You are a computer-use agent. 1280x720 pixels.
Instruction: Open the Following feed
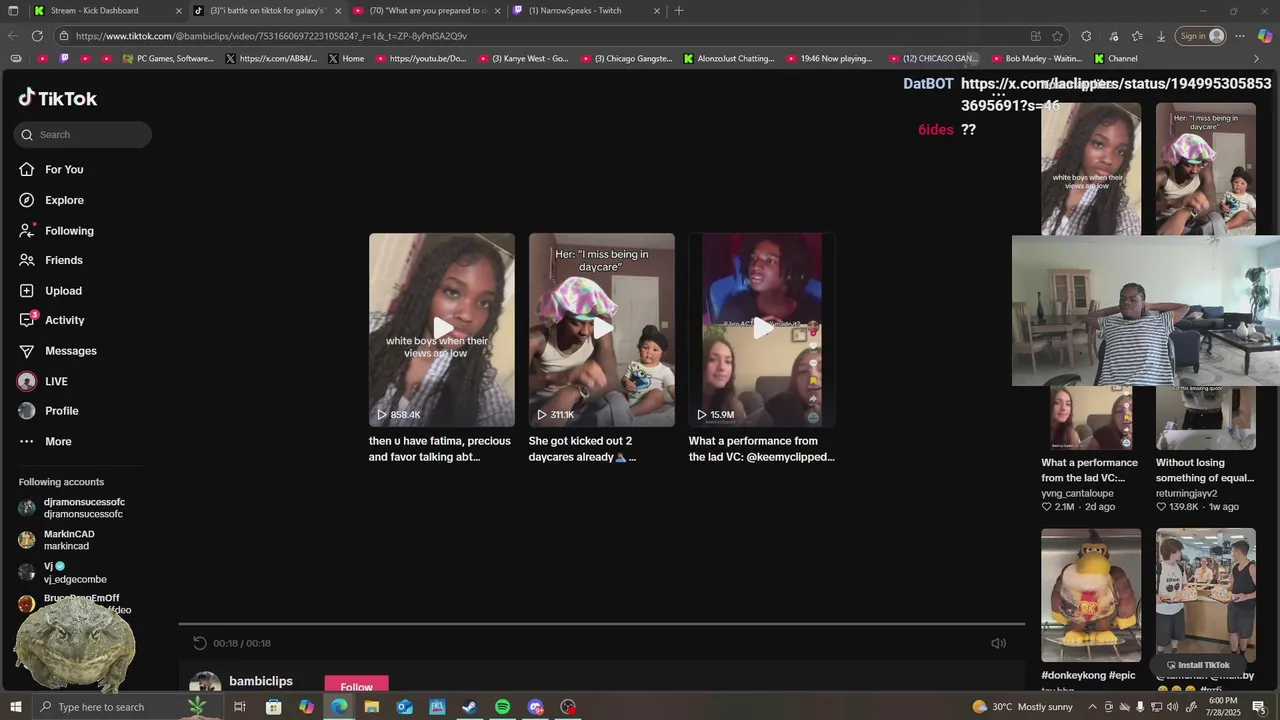tap(69, 231)
